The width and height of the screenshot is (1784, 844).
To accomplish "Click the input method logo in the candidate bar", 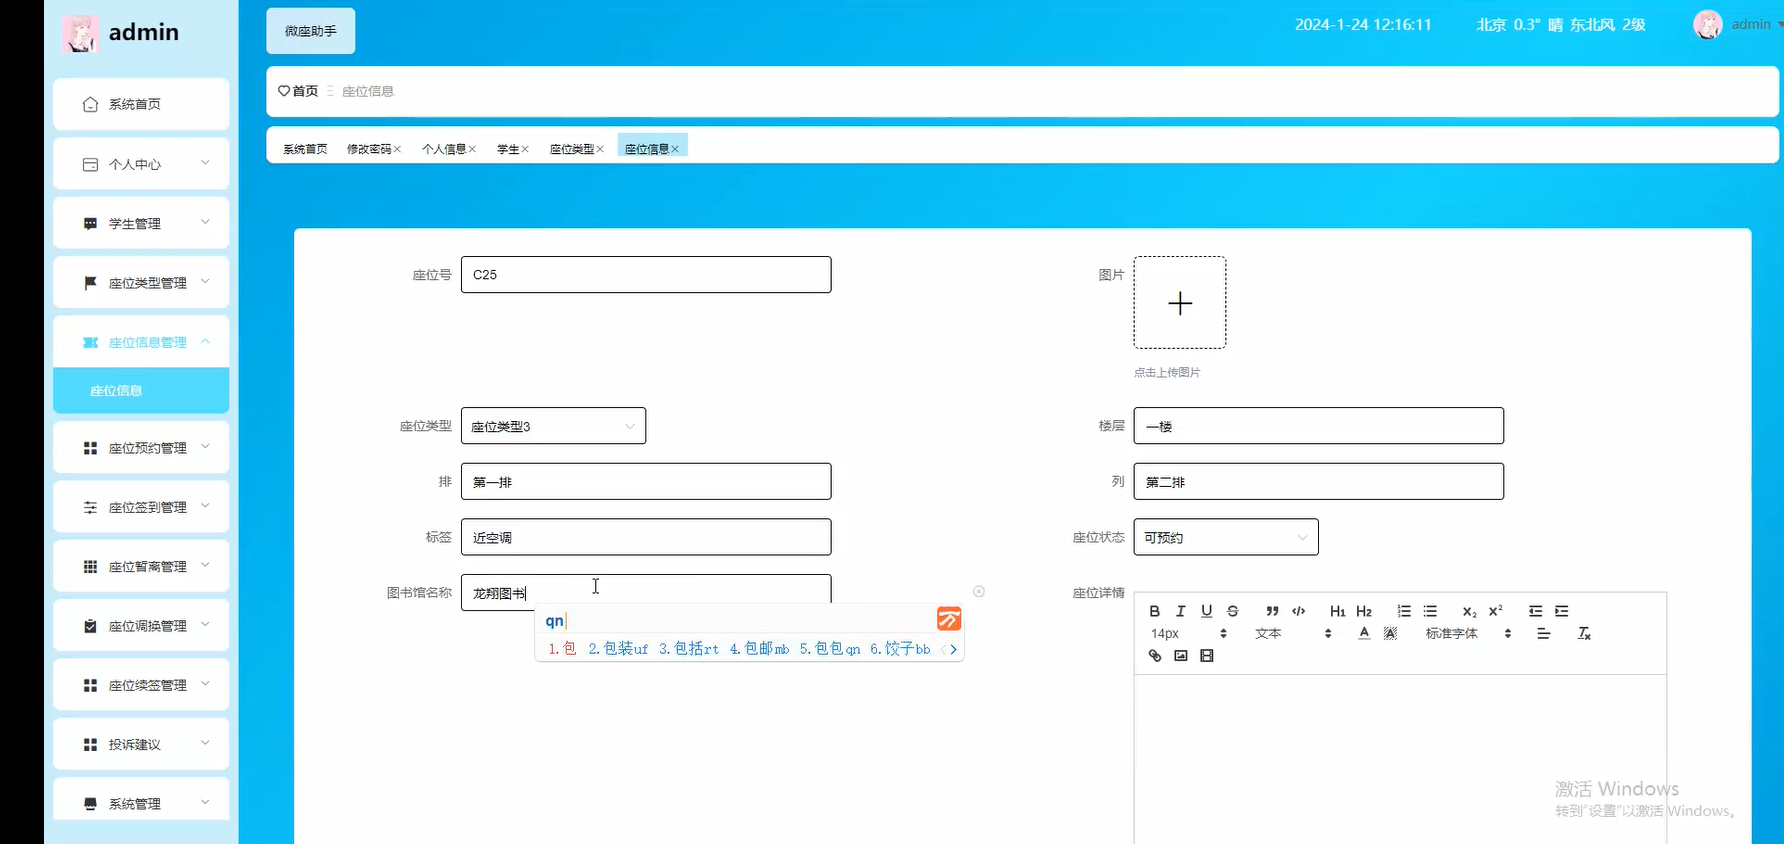I will 949,619.
